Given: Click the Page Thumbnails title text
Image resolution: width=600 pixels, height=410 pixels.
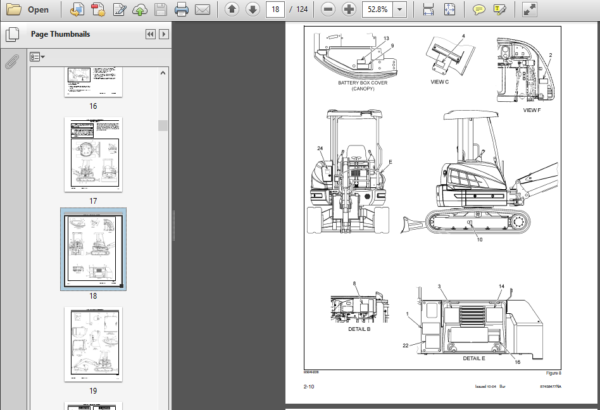Looking at the screenshot, I should click(x=60, y=34).
